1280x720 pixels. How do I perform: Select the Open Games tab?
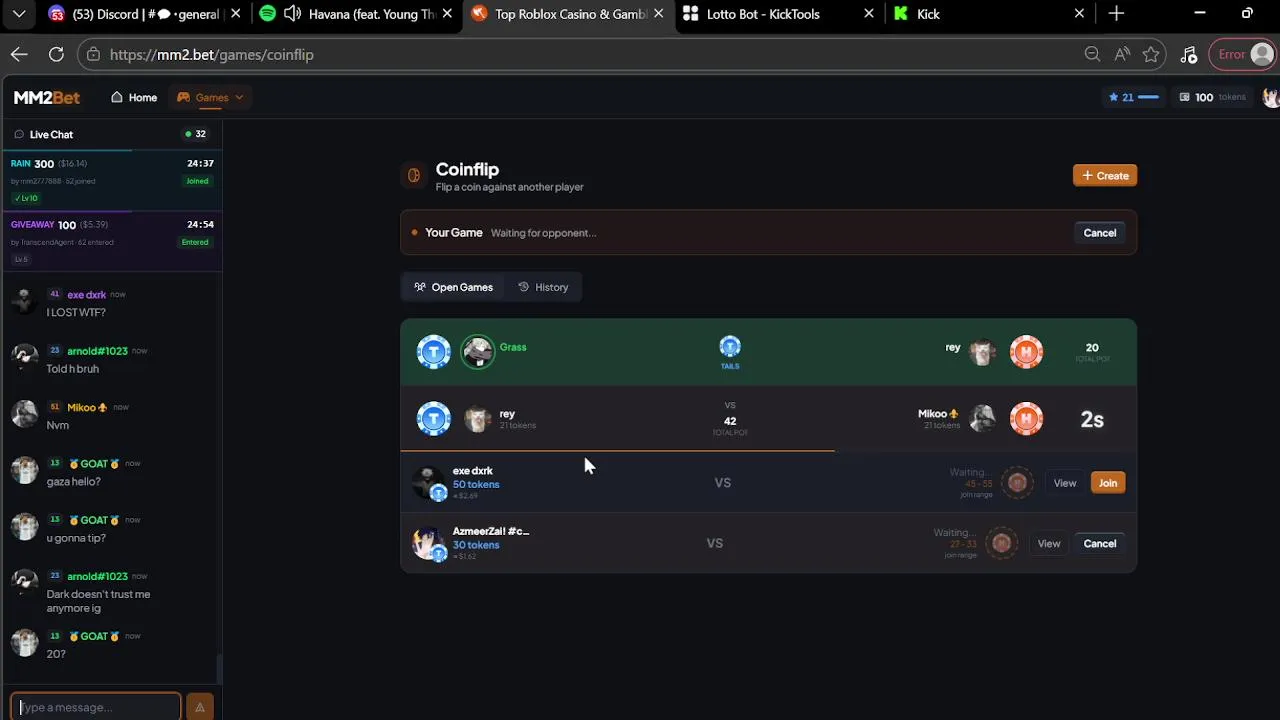453,287
